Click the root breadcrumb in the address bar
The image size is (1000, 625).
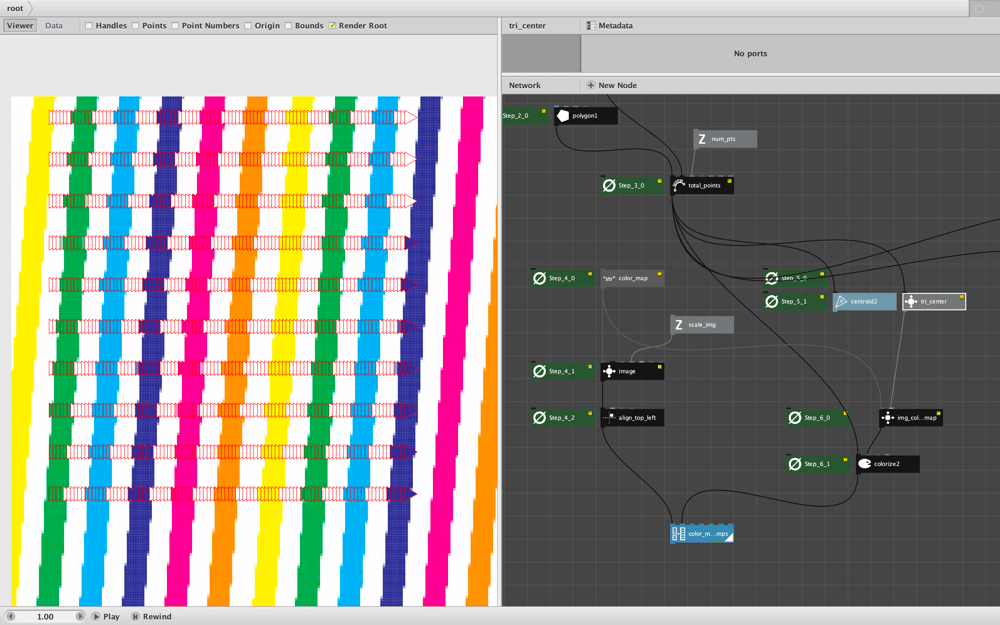[x=15, y=8]
